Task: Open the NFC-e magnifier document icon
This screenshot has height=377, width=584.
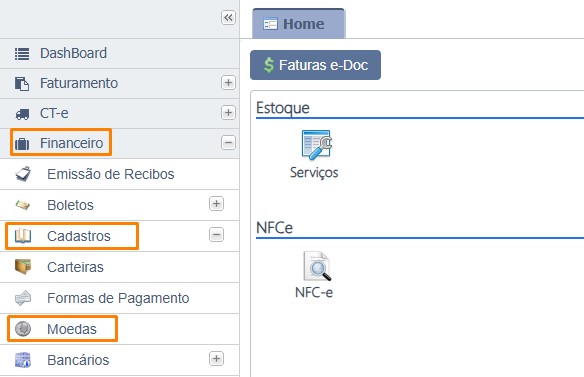Action: coord(317,266)
